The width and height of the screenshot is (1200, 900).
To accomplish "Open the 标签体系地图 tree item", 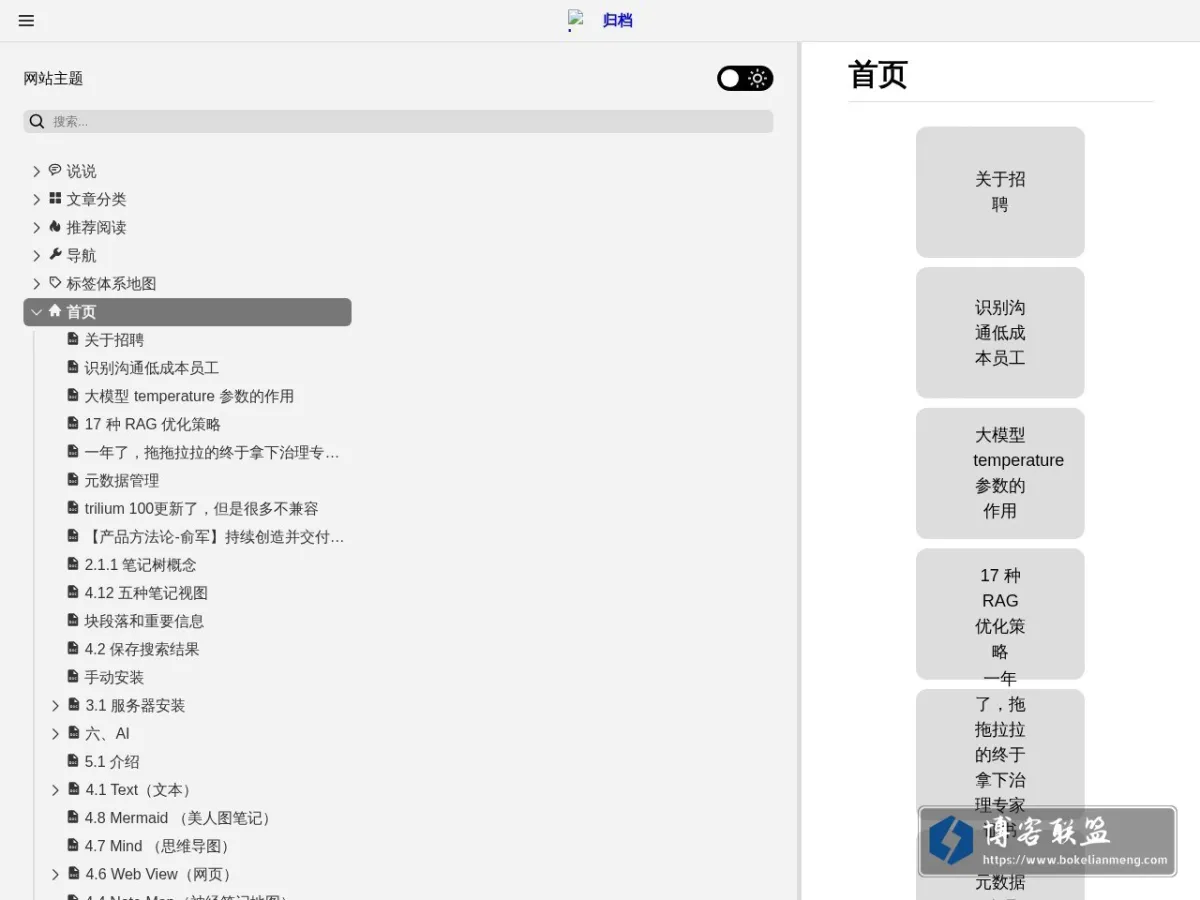I will 112,284.
